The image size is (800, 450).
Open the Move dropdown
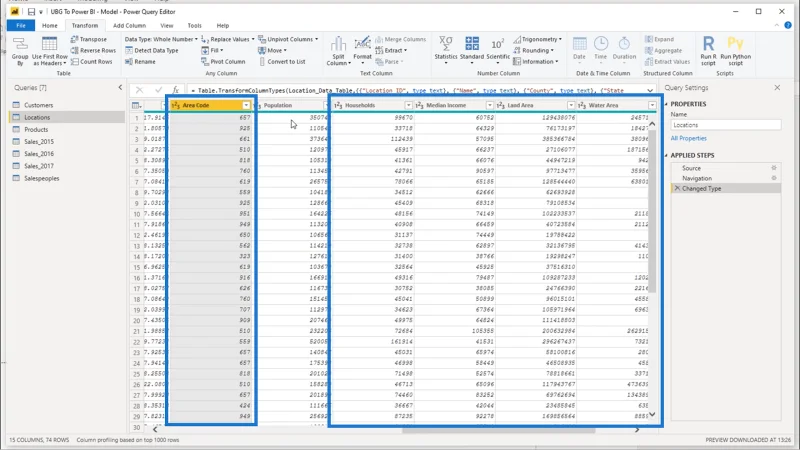pyautogui.click(x=272, y=51)
